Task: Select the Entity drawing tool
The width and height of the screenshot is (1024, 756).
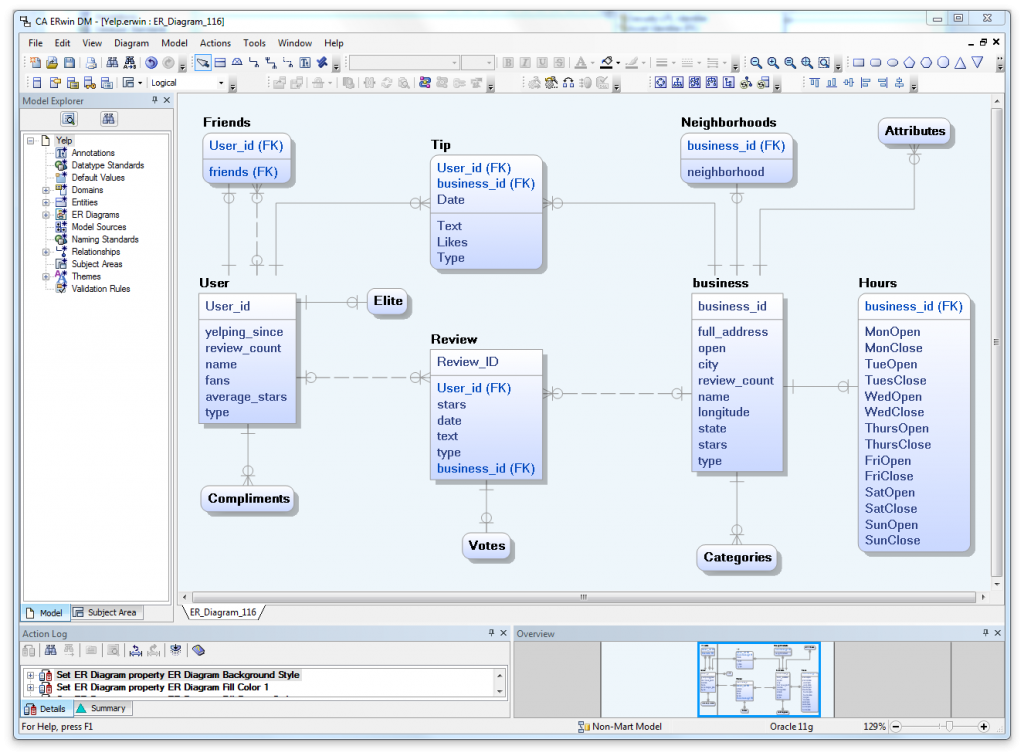Action: pyautogui.click(x=220, y=63)
